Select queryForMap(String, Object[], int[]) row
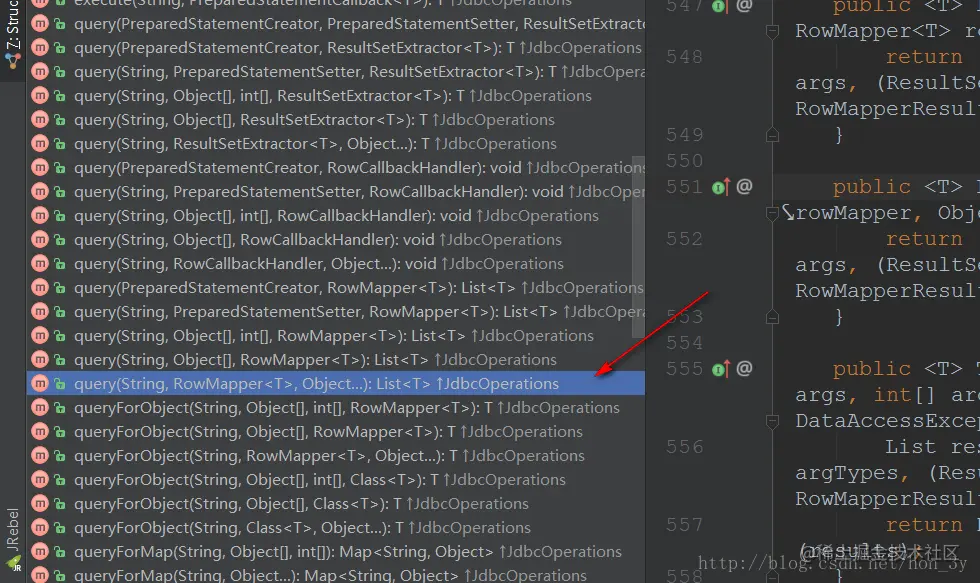This screenshot has height=583, width=980. tap(336, 552)
